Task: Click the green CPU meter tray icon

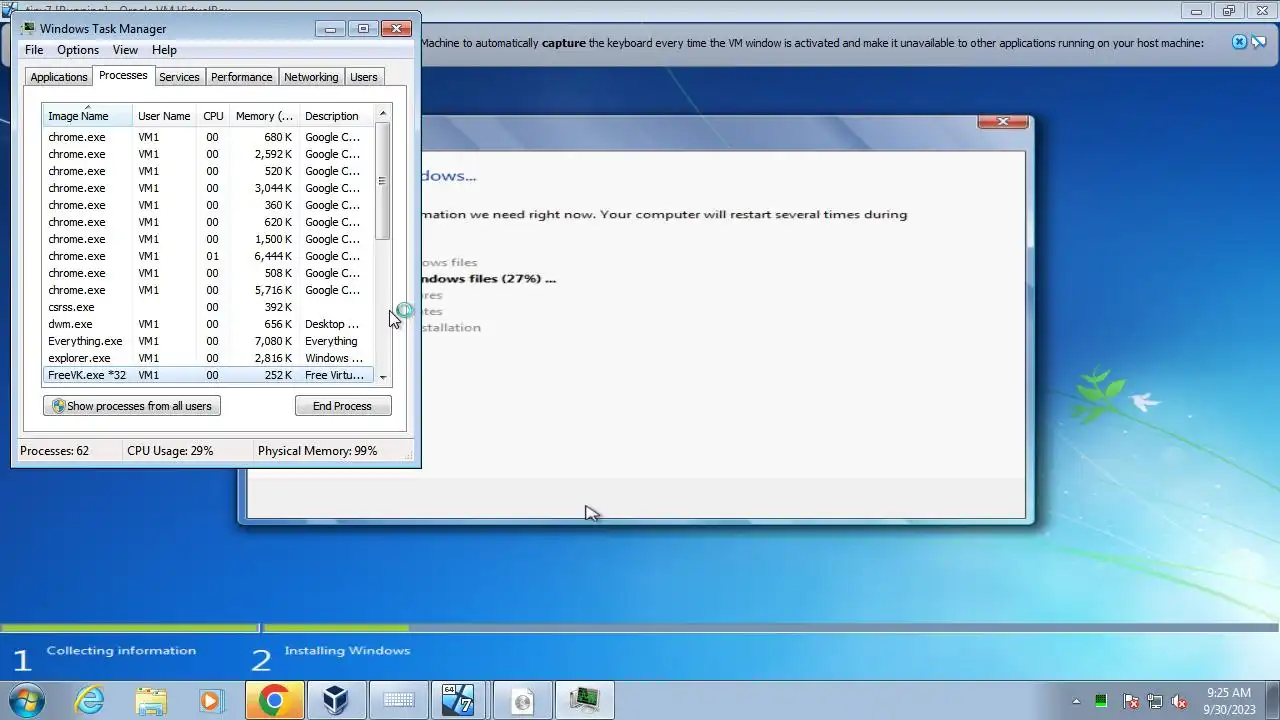Action: pyautogui.click(x=1101, y=701)
